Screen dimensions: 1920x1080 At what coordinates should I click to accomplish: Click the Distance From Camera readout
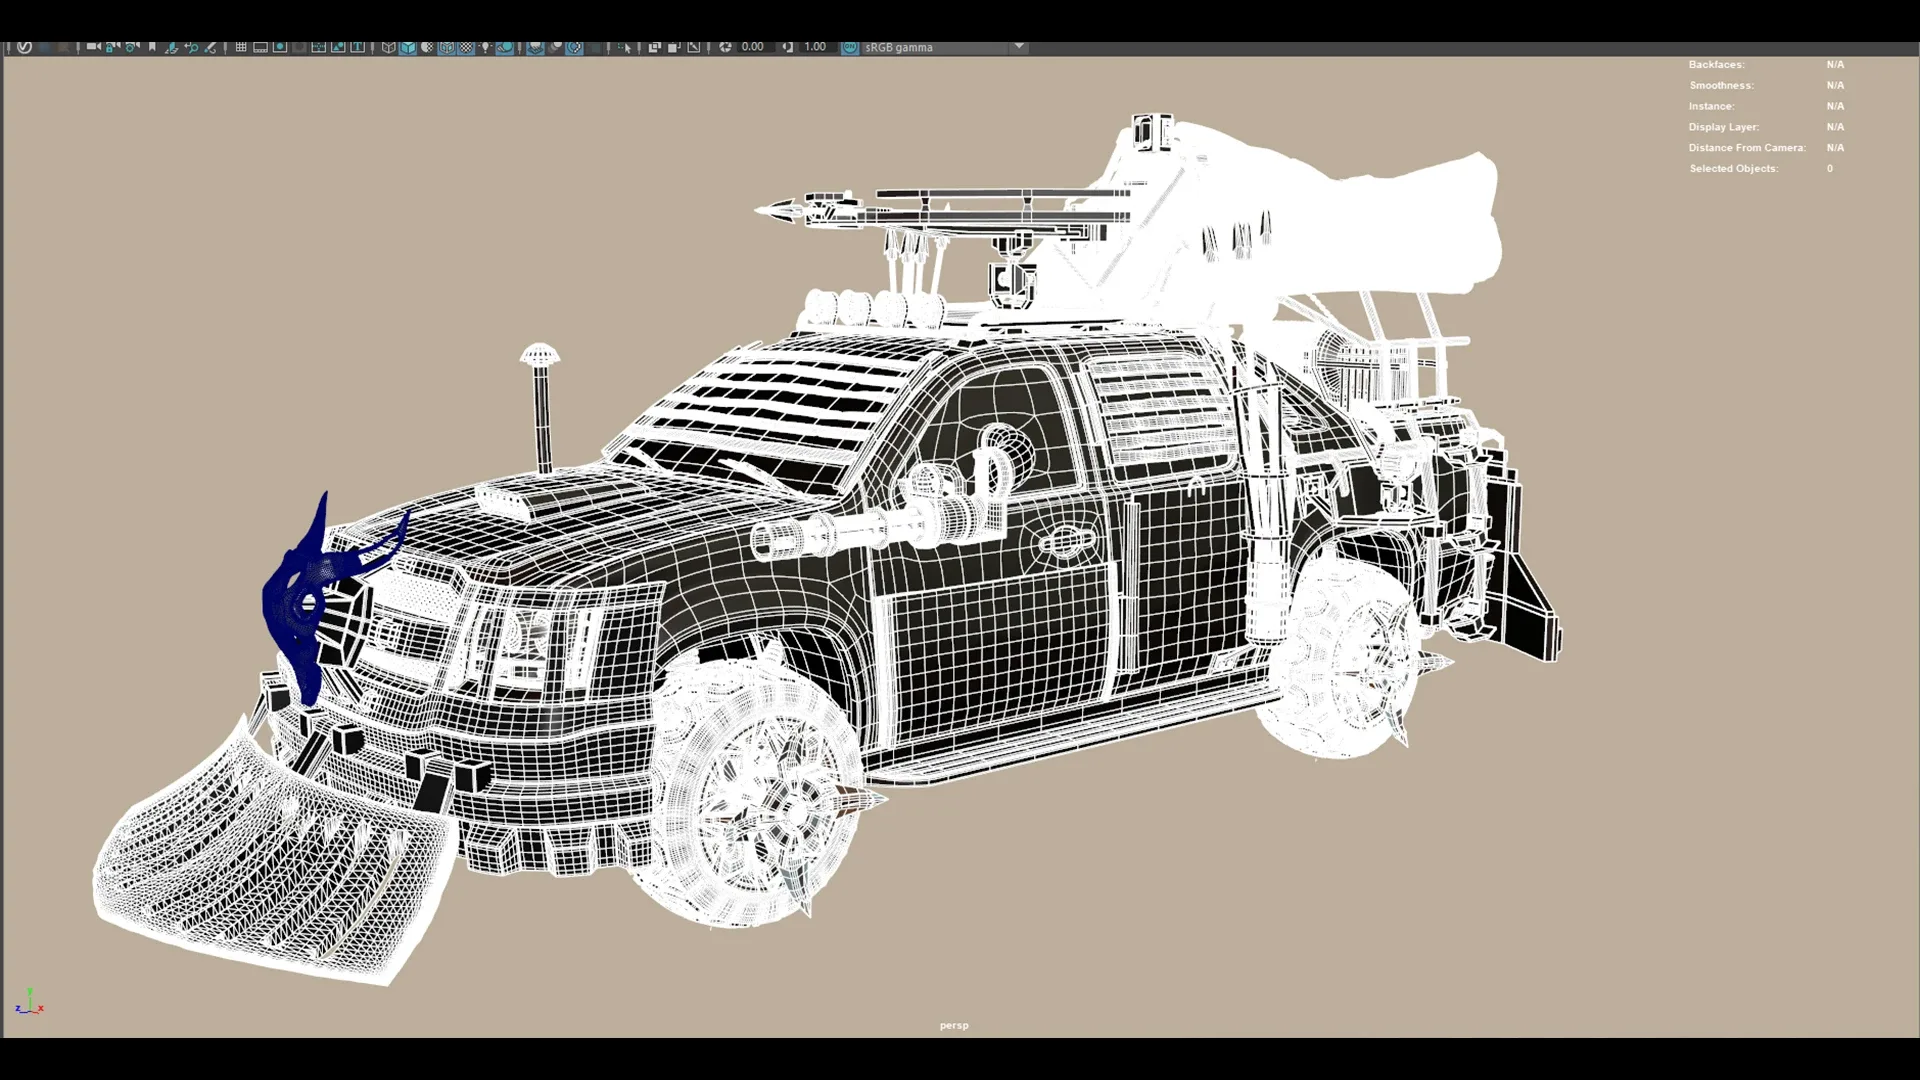[1747, 147]
